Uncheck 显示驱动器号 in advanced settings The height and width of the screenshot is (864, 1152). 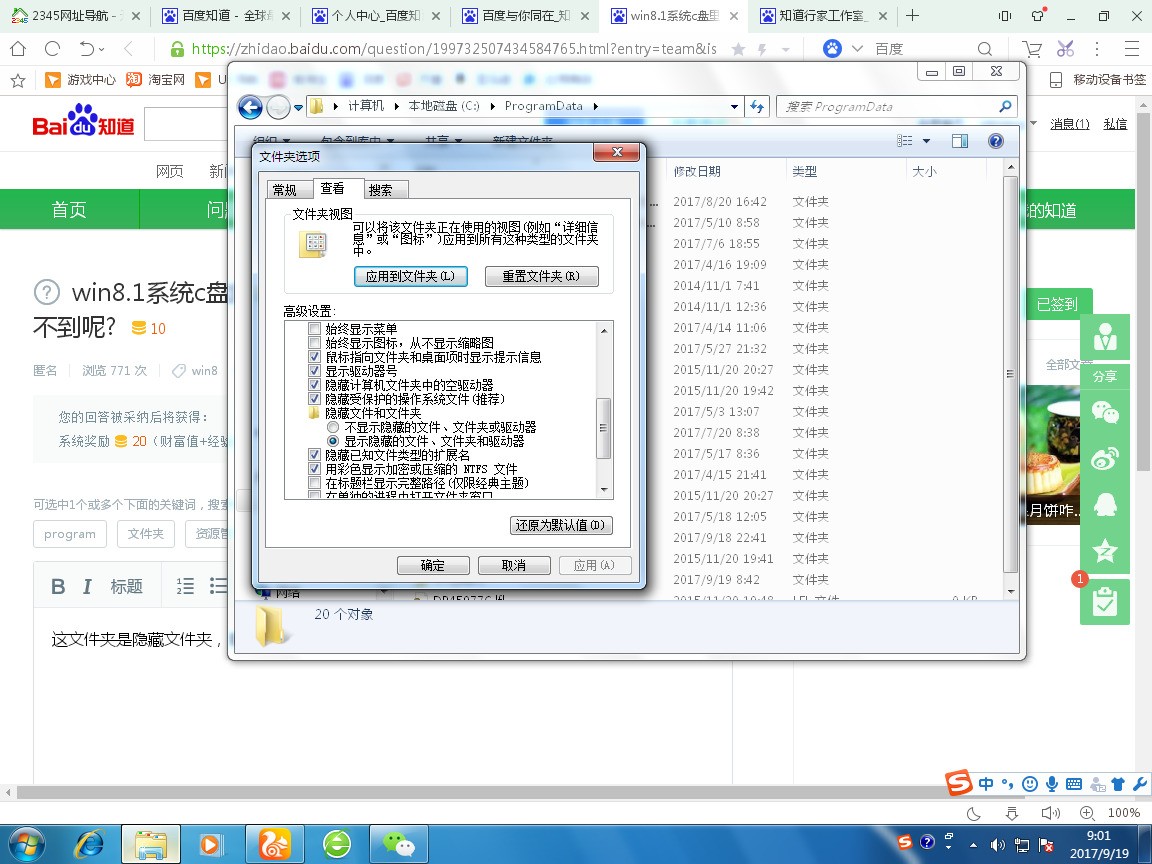pyautogui.click(x=315, y=370)
